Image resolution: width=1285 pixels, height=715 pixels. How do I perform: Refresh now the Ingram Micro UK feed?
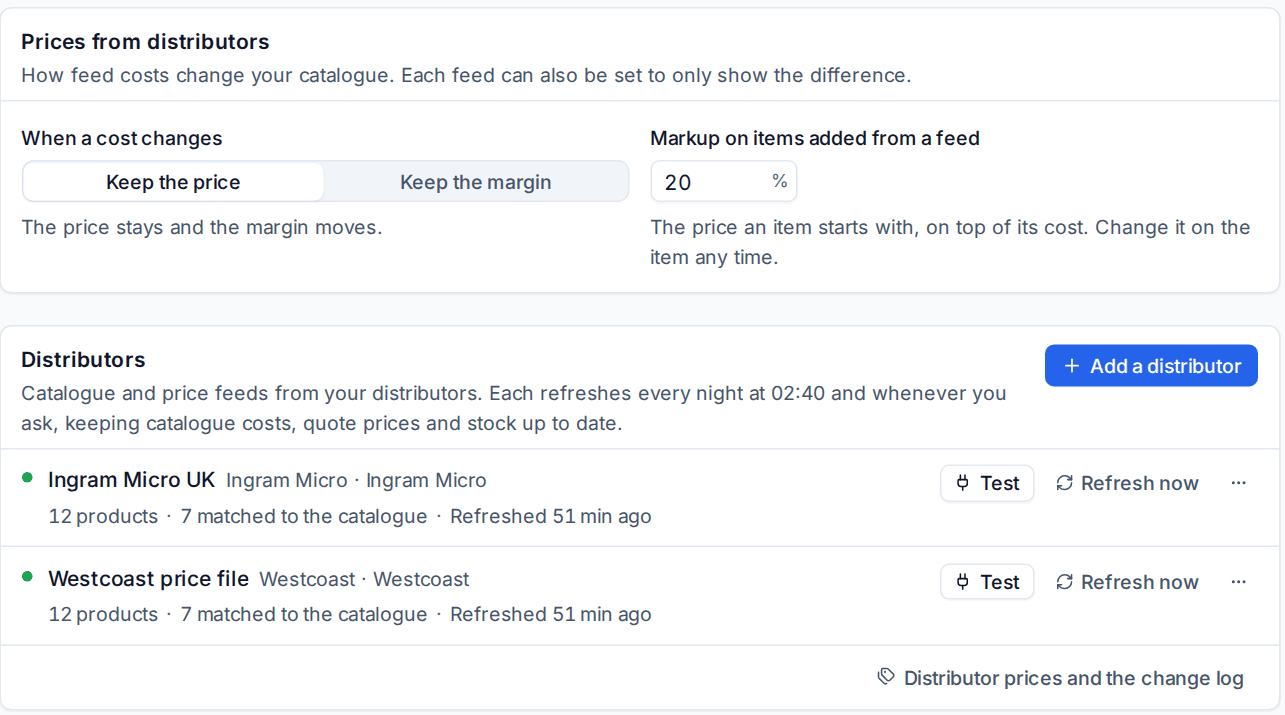[x=1127, y=483]
